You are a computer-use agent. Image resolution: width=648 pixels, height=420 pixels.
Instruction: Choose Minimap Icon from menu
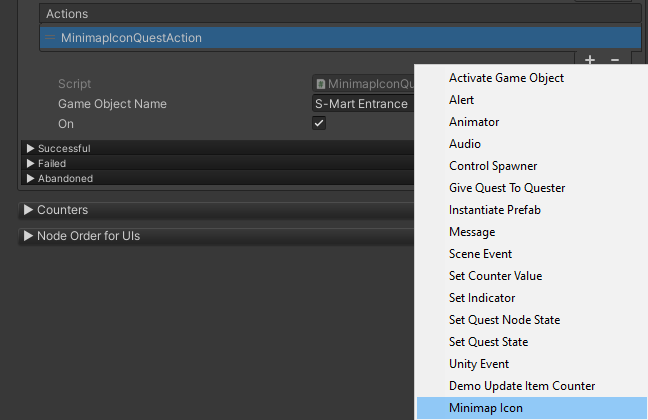coord(531,408)
